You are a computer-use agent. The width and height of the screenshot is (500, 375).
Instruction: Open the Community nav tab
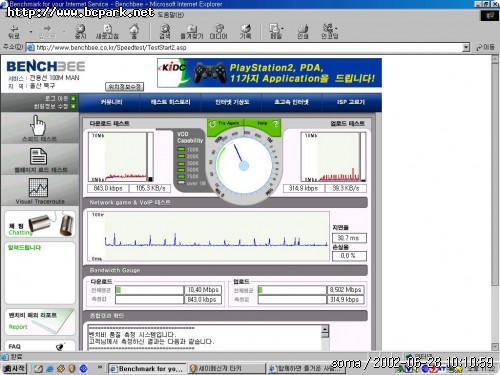click(x=111, y=102)
